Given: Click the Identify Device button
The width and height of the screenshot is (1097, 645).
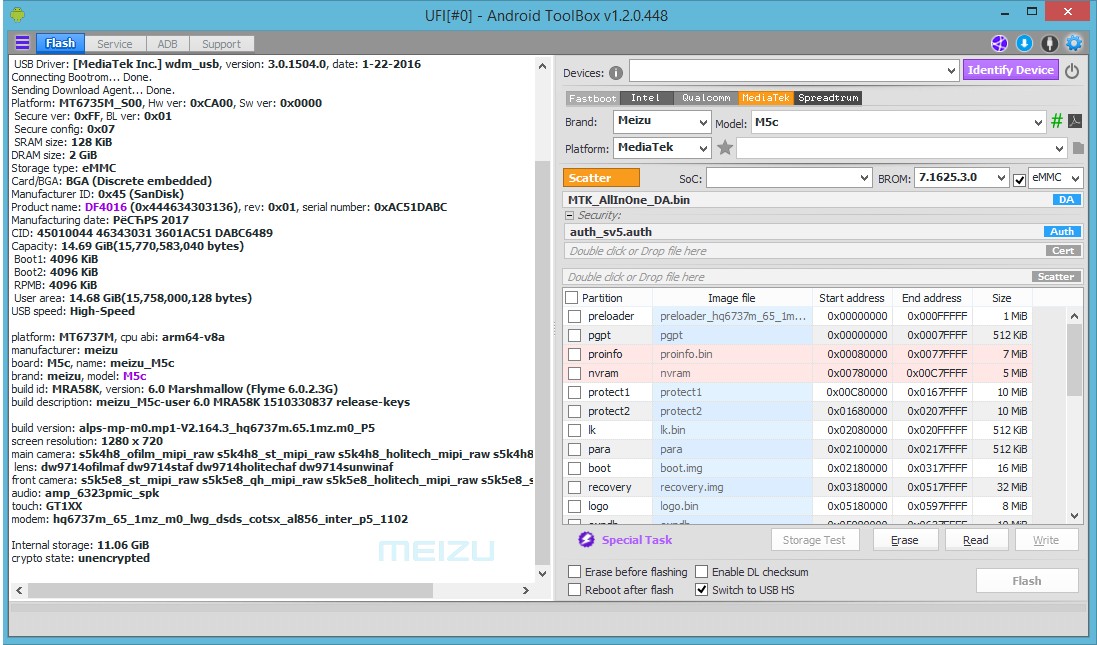Looking at the screenshot, I should 1010,70.
